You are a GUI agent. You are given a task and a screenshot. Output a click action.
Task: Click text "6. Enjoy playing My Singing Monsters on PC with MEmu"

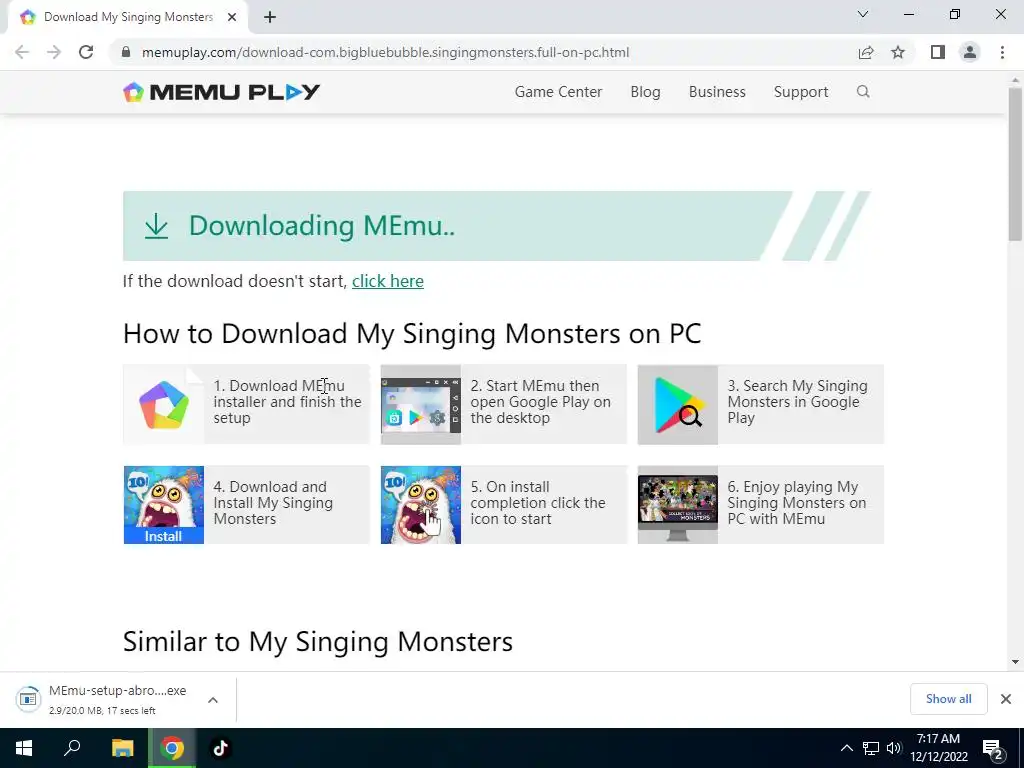click(x=797, y=503)
